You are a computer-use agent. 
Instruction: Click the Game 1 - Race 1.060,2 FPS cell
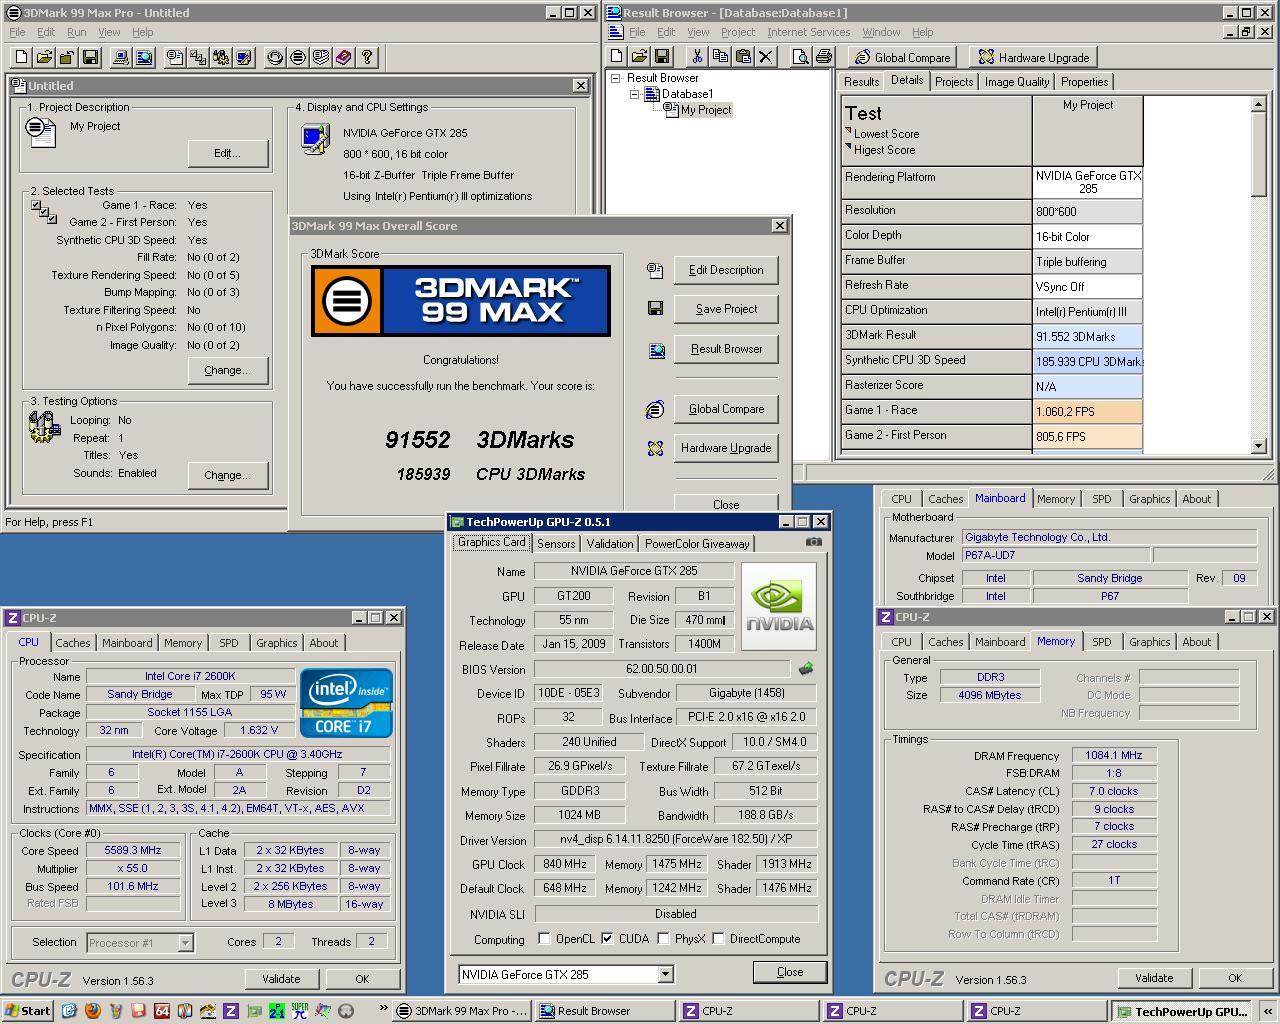pyautogui.click(x=1088, y=411)
